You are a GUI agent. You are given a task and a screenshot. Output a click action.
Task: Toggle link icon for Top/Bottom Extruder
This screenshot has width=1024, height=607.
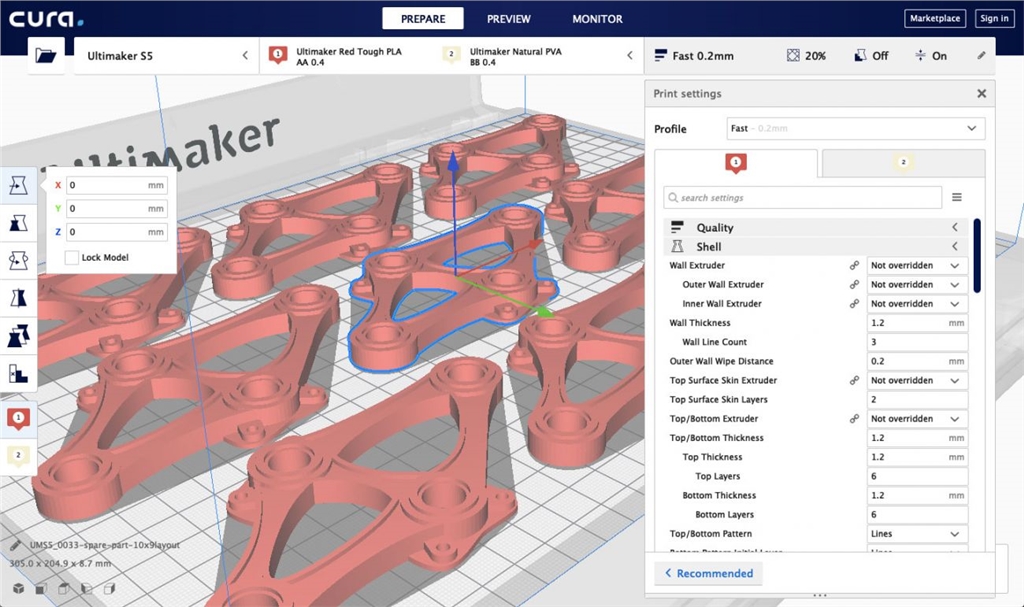point(854,419)
